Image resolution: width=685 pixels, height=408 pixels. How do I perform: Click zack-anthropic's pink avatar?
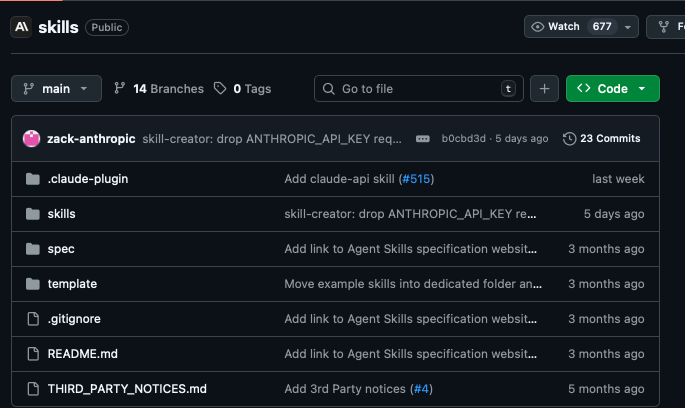pyautogui.click(x=31, y=138)
